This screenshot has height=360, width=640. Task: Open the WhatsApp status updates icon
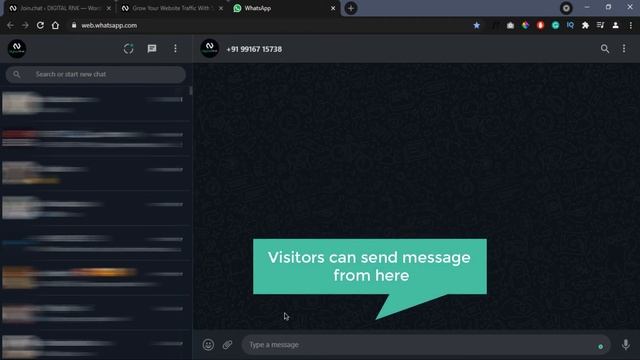coord(129,49)
